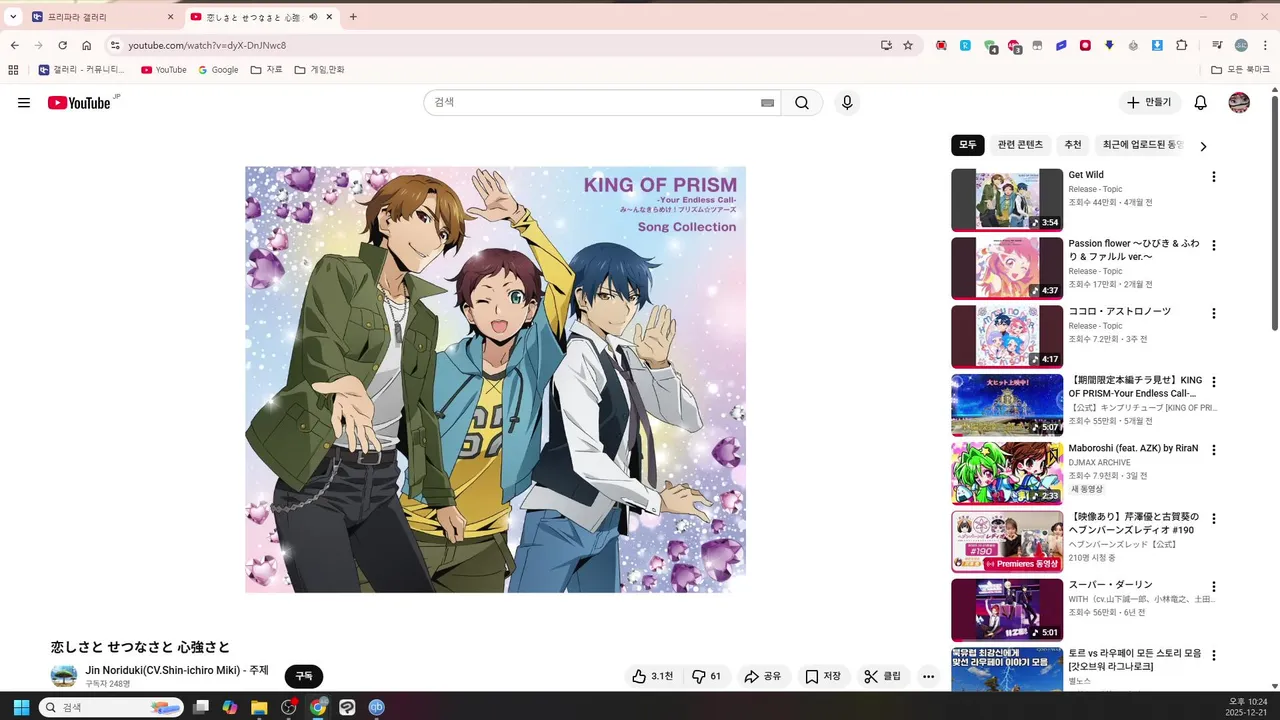Open the media control toolbar icon
The height and width of the screenshot is (720, 1280).
(1217, 45)
